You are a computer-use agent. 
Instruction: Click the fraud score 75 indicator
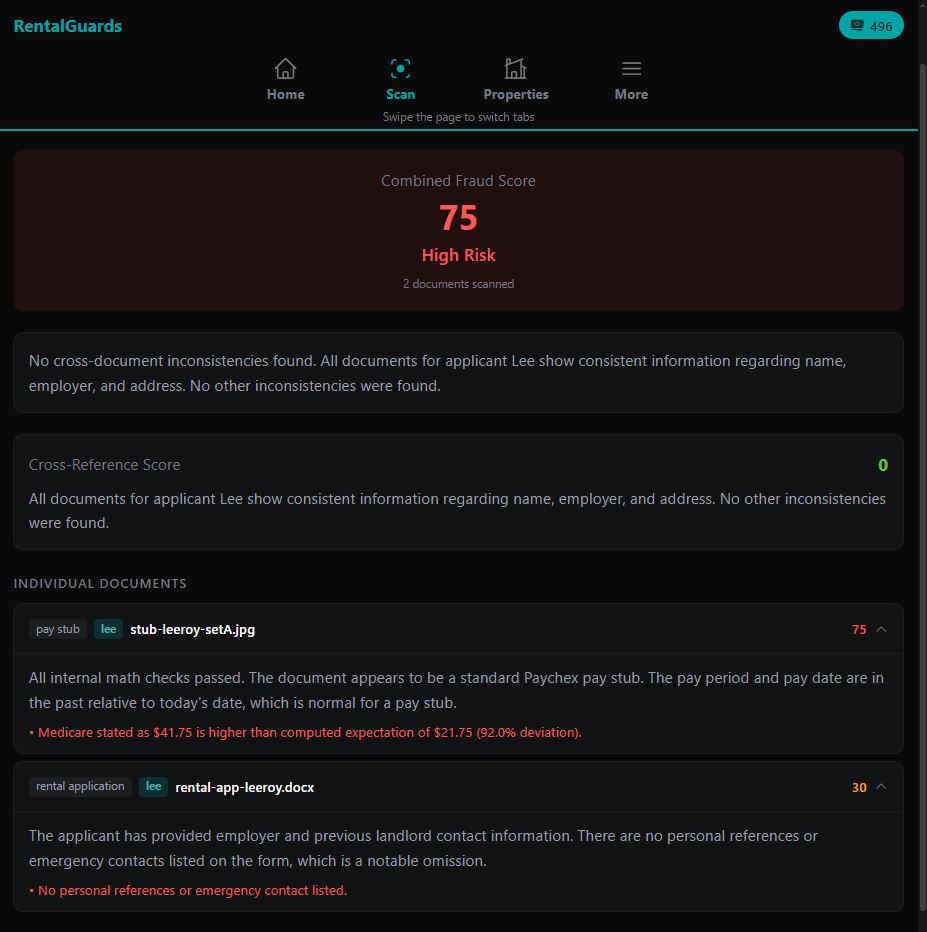click(x=458, y=216)
